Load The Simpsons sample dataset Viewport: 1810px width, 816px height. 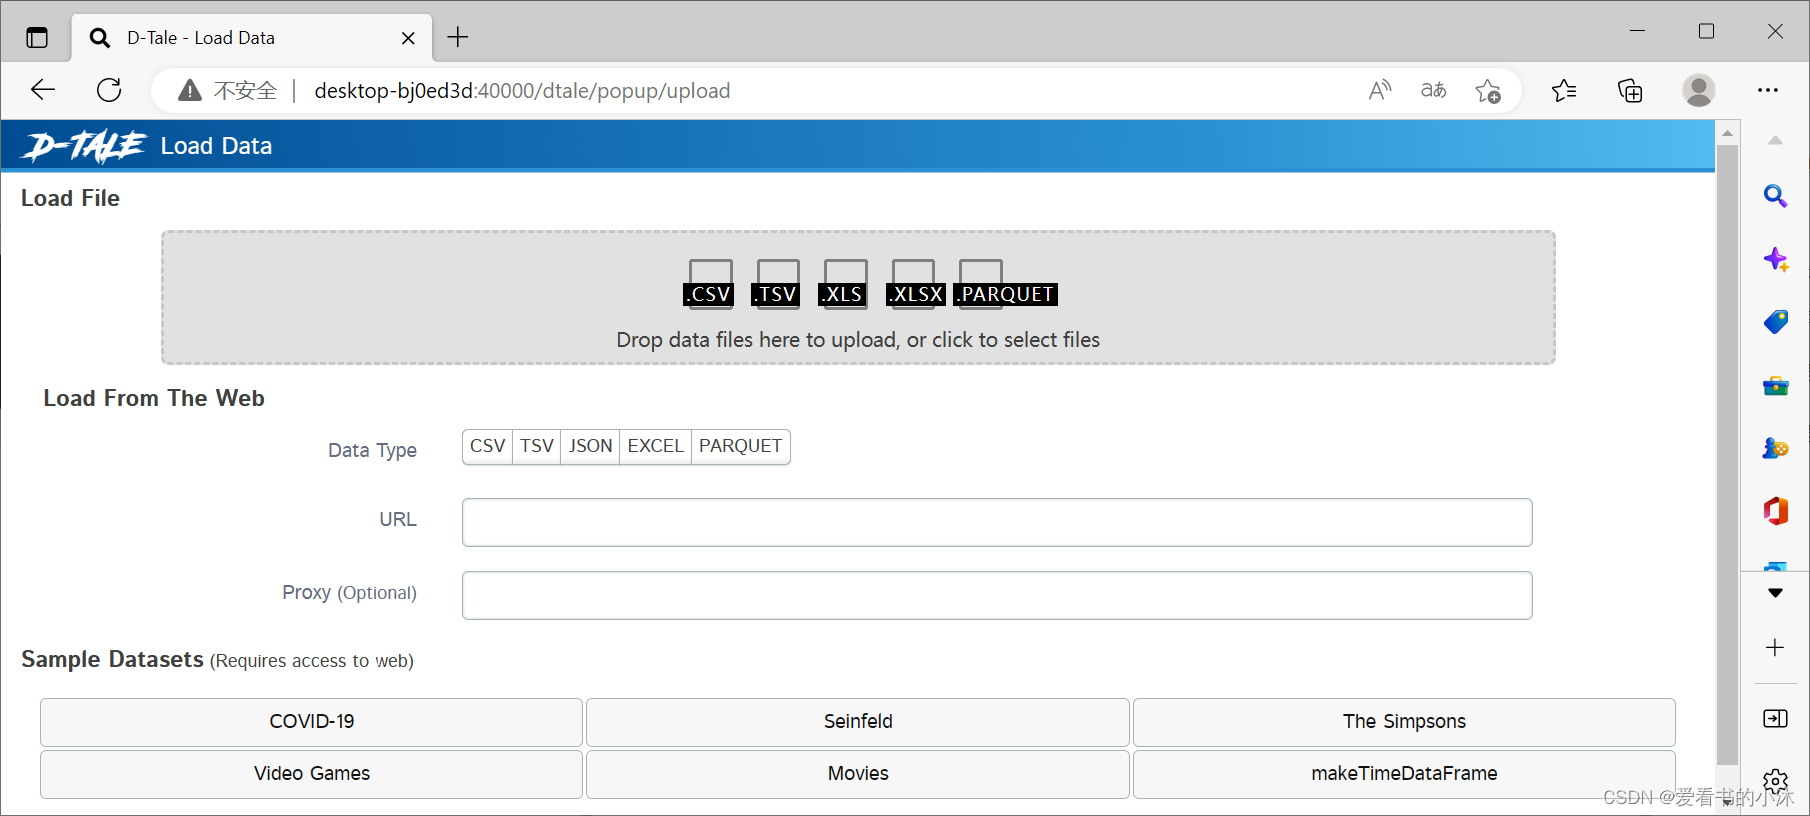[x=1404, y=722]
